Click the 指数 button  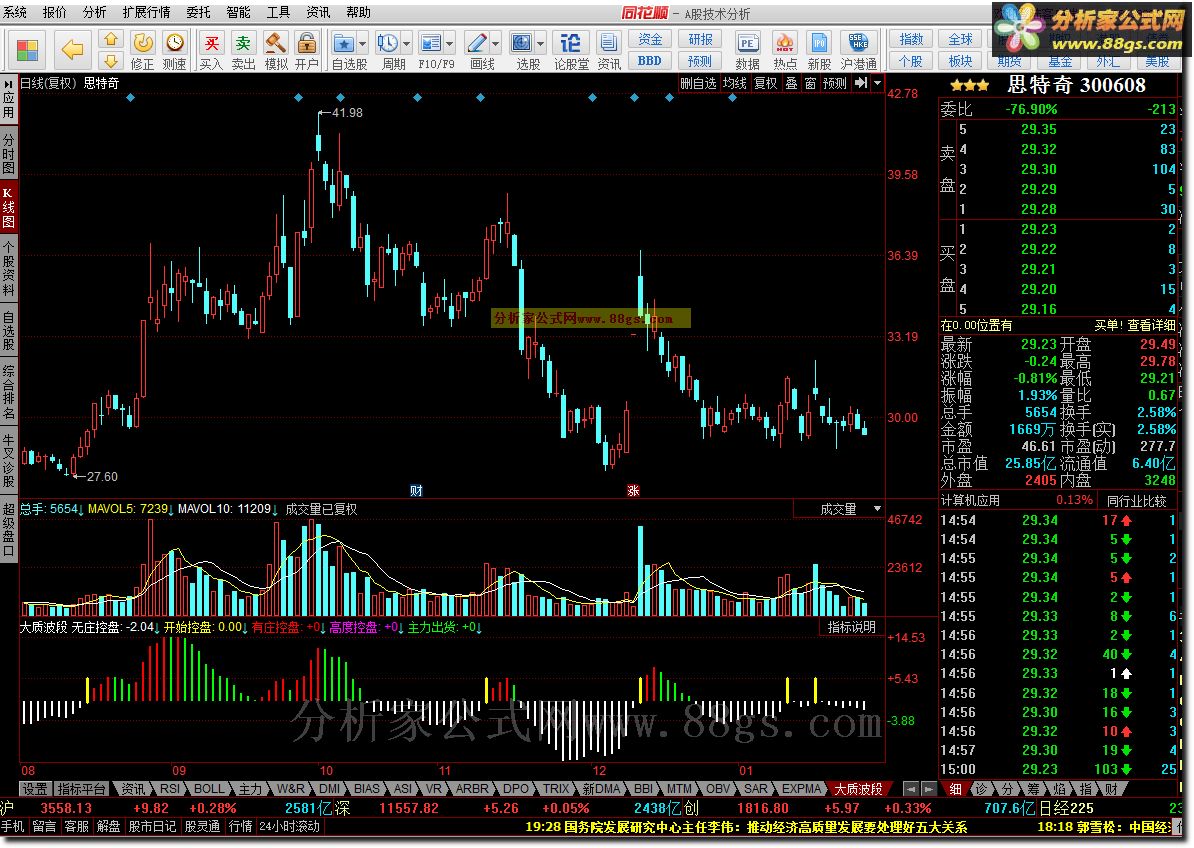point(911,40)
